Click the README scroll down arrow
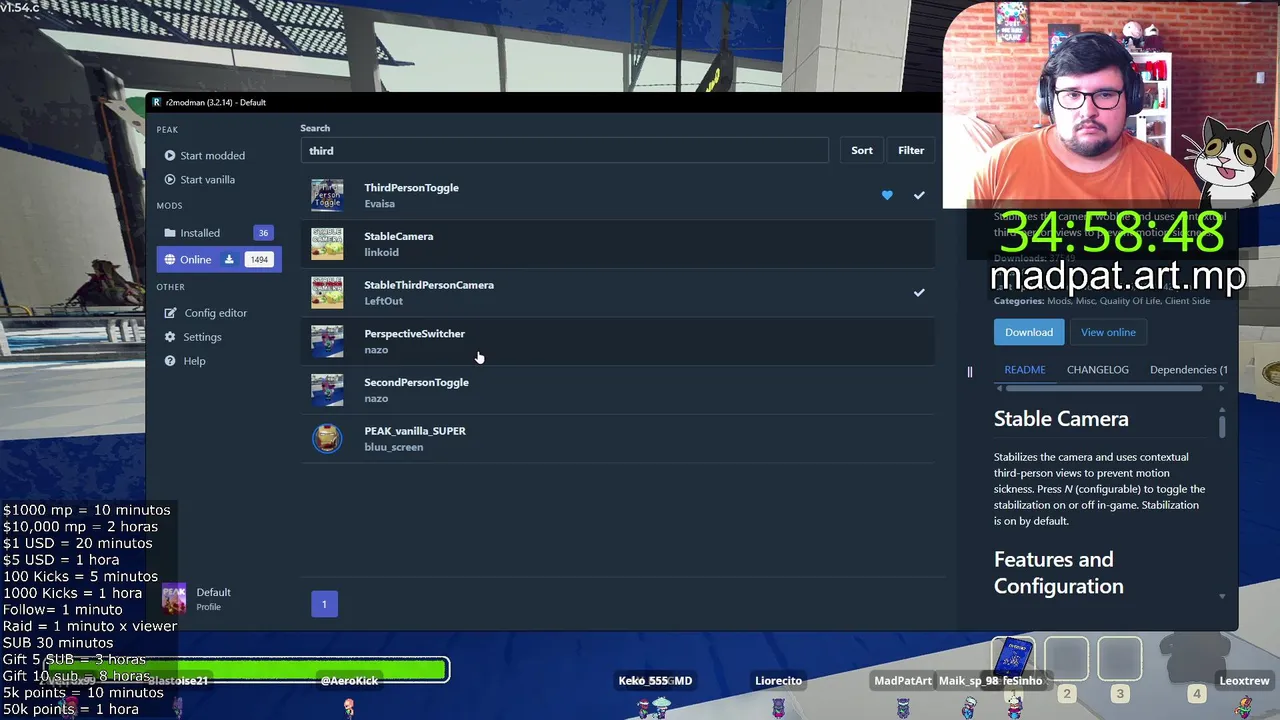The image size is (1280, 720). [x=1222, y=597]
